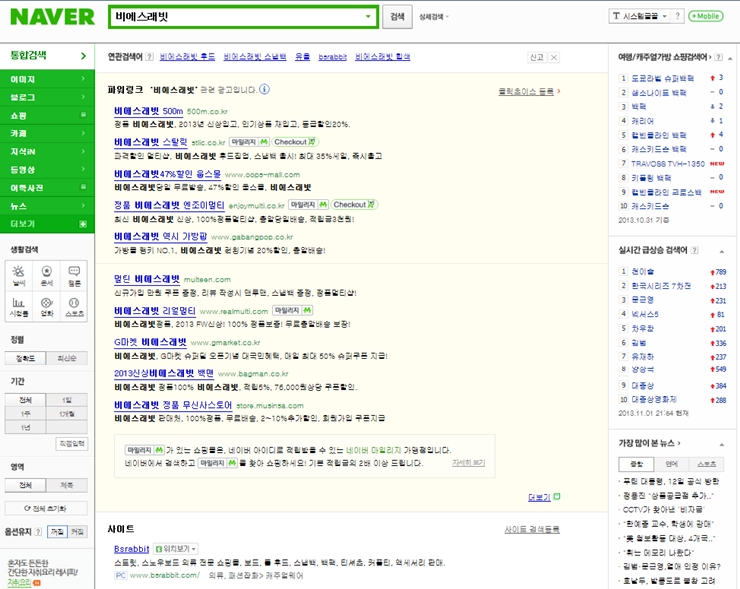Open the 블로그 search category
740x589 pixels.
[47, 97]
